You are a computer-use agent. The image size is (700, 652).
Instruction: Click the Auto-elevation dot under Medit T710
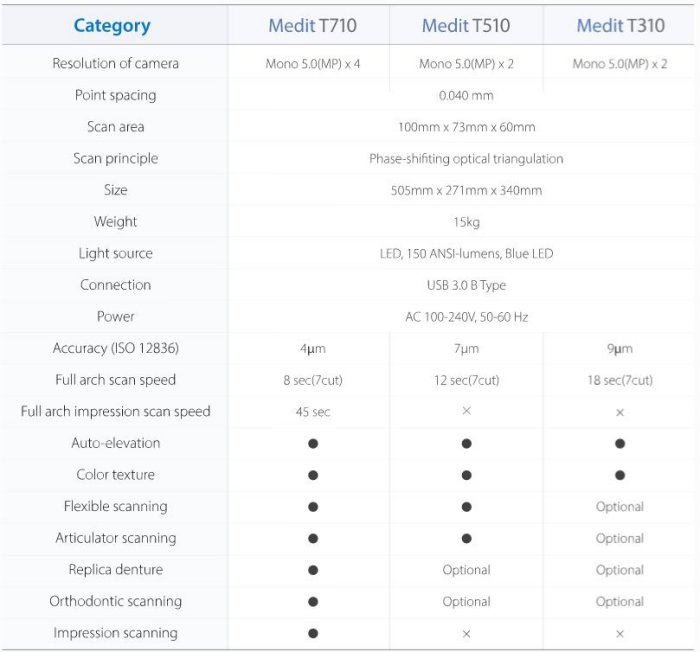tap(313, 443)
